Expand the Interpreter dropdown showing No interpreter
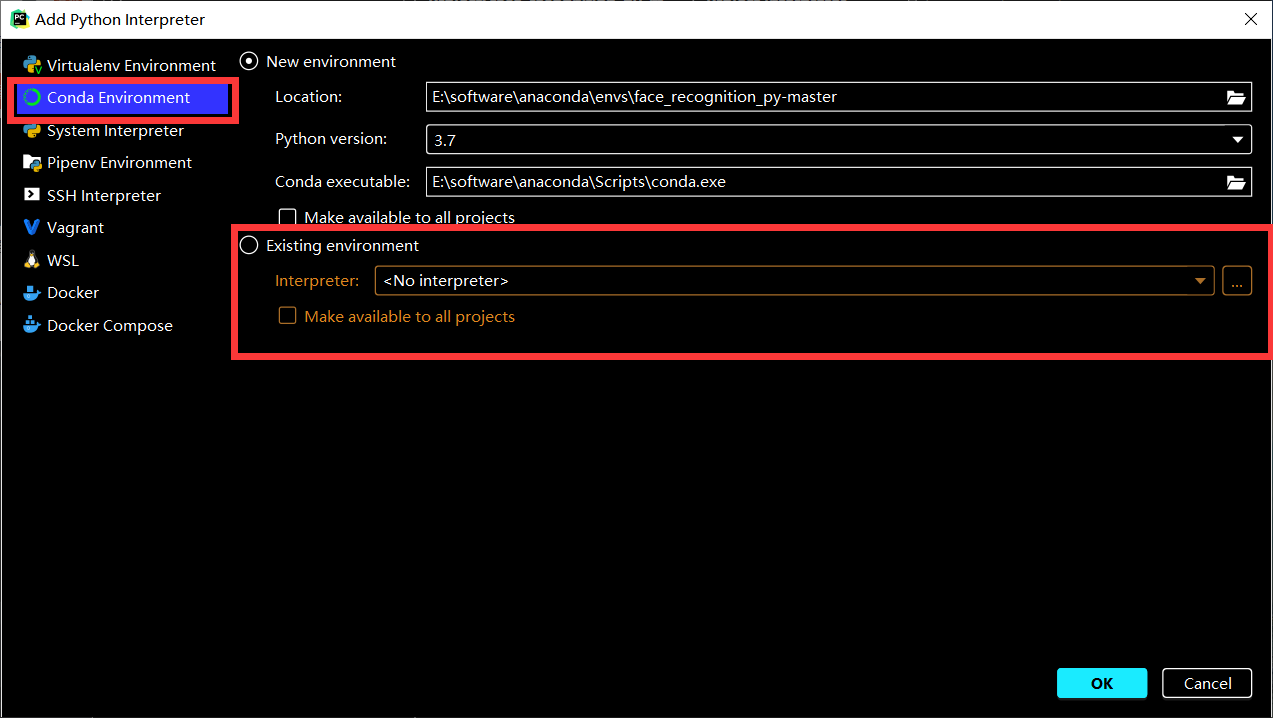 point(1200,280)
